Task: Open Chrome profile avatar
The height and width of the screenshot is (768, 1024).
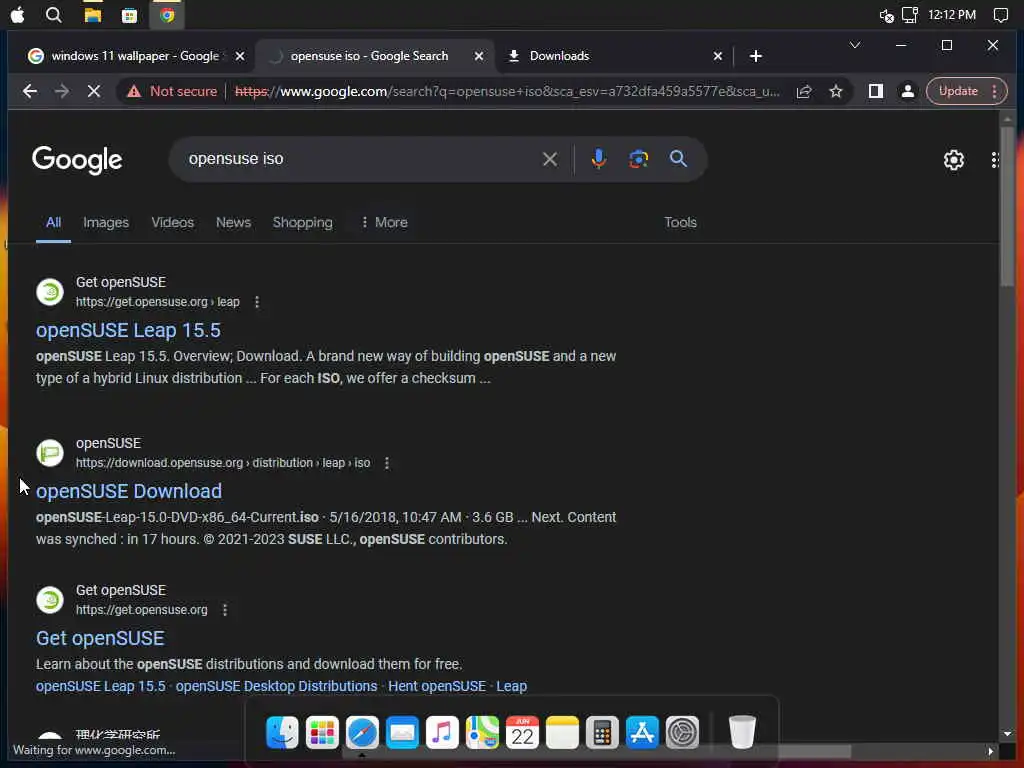Action: tap(908, 91)
